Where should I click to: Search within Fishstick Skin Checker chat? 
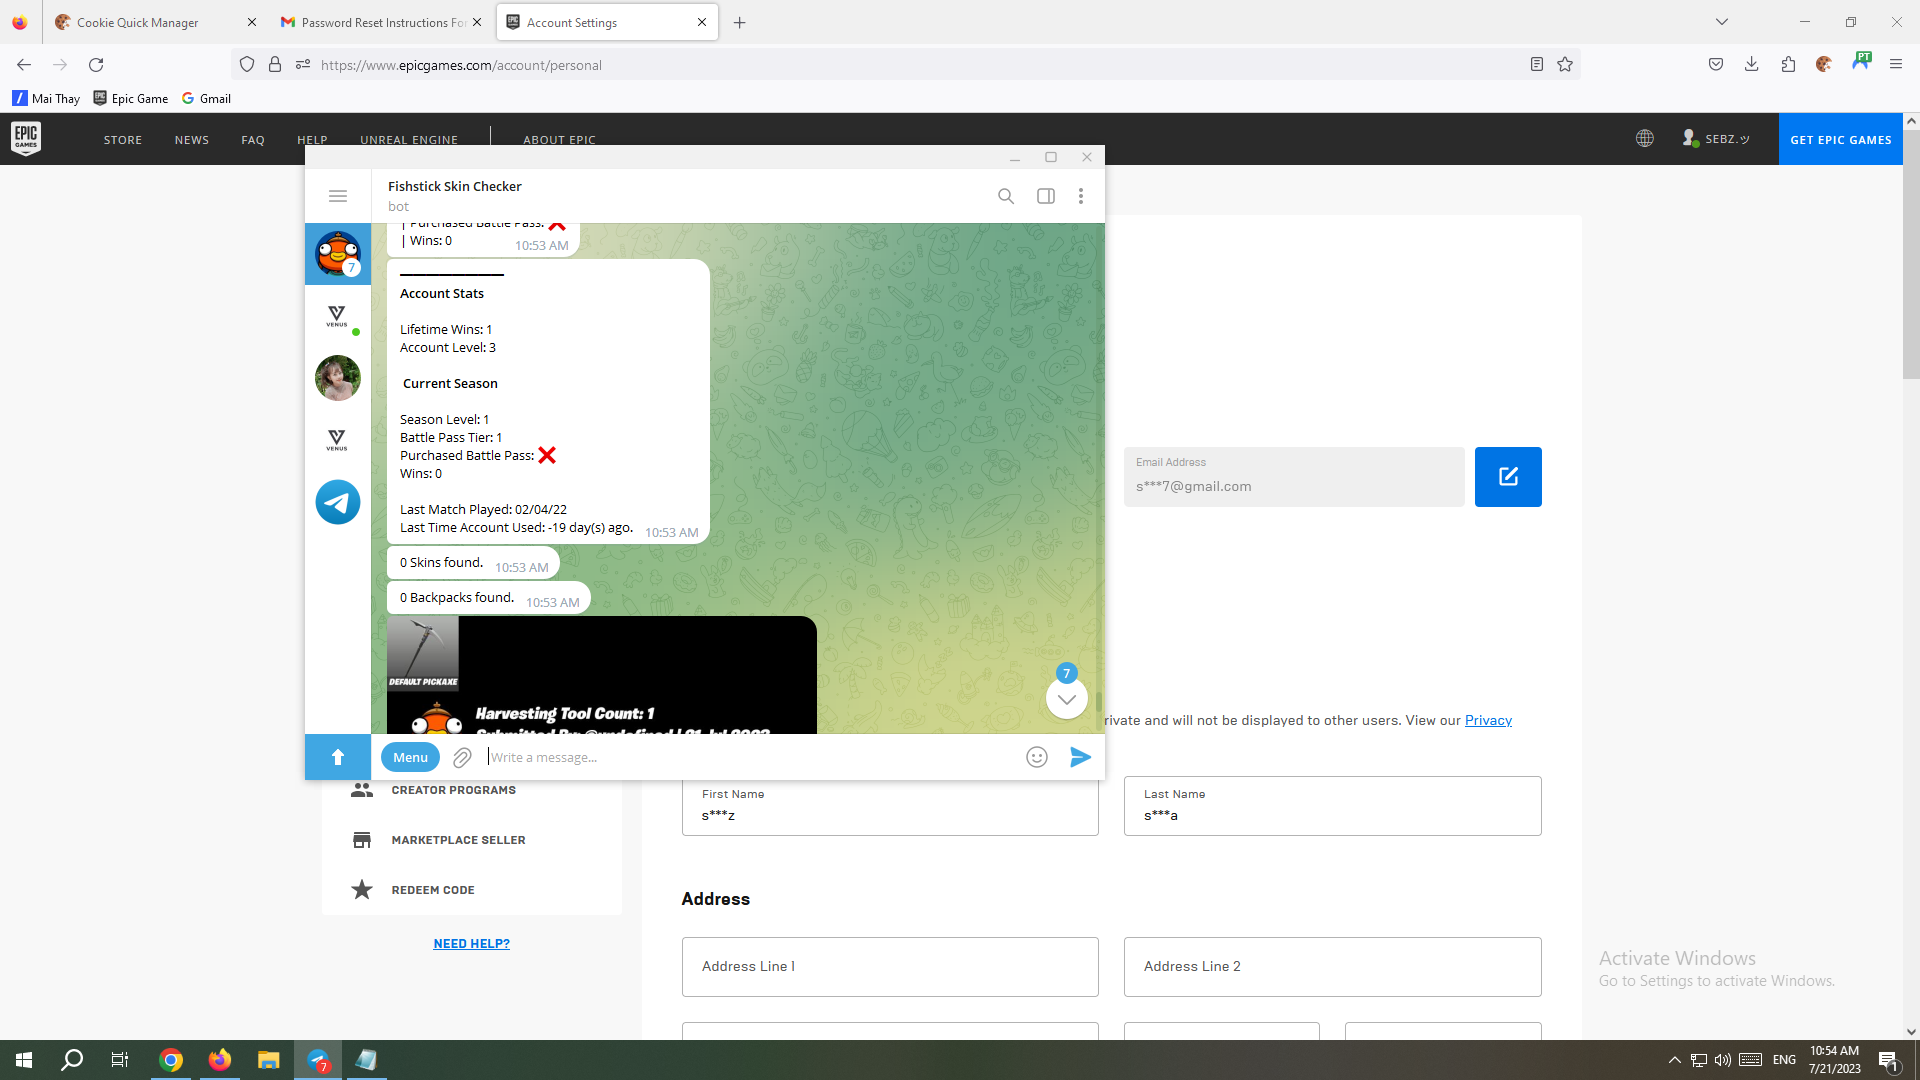1006,196
